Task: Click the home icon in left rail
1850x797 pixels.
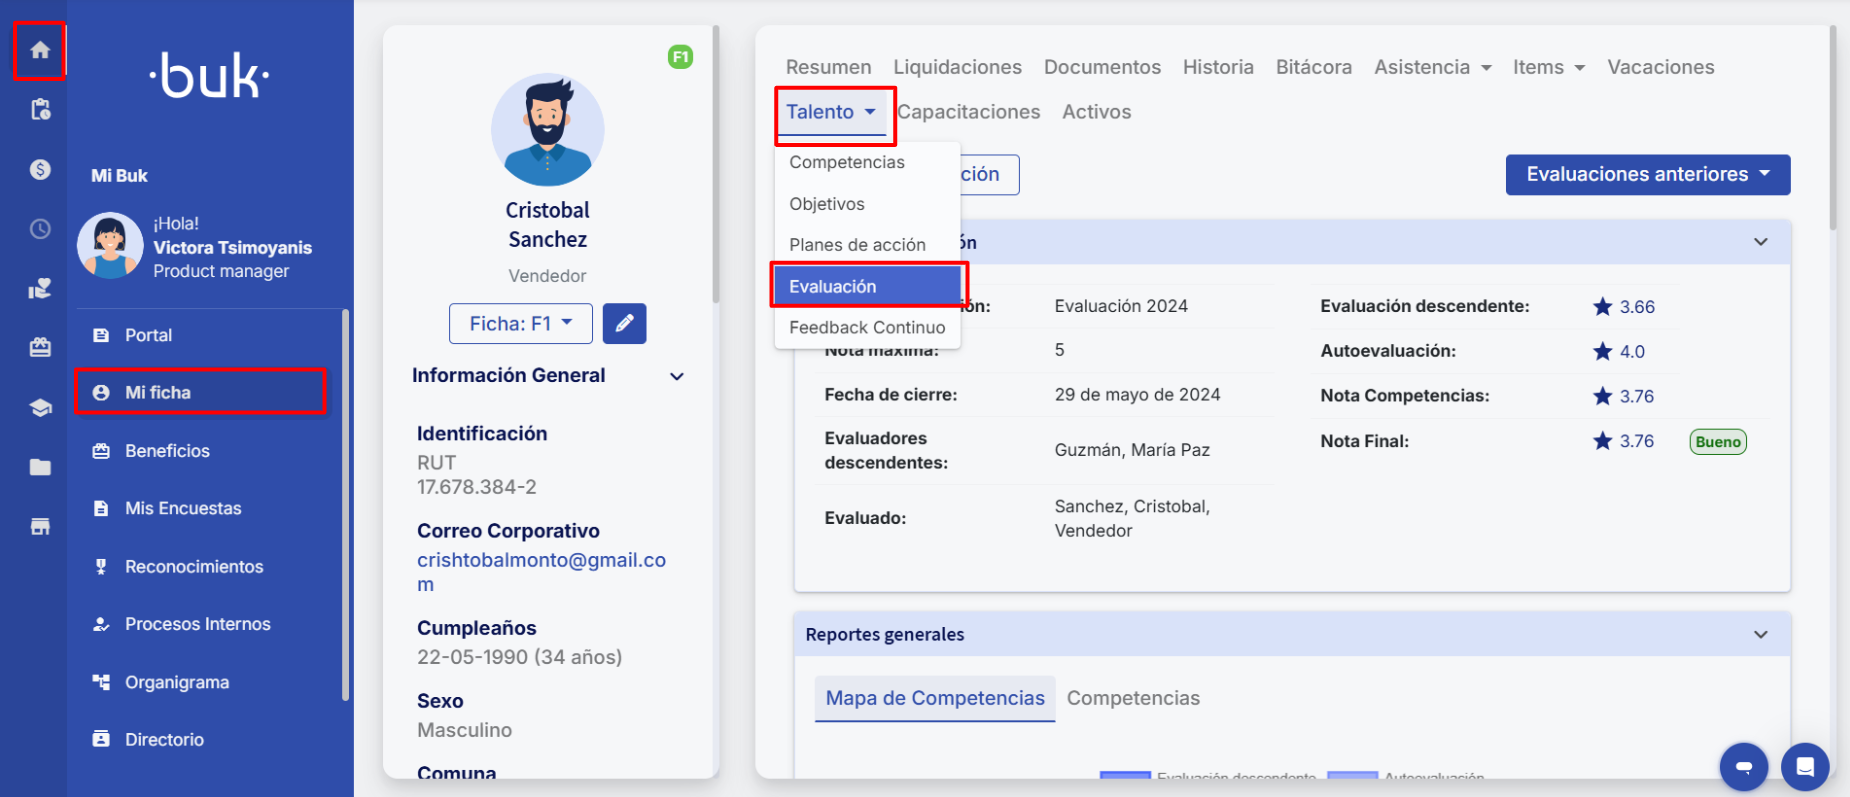Action: (x=40, y=50)
